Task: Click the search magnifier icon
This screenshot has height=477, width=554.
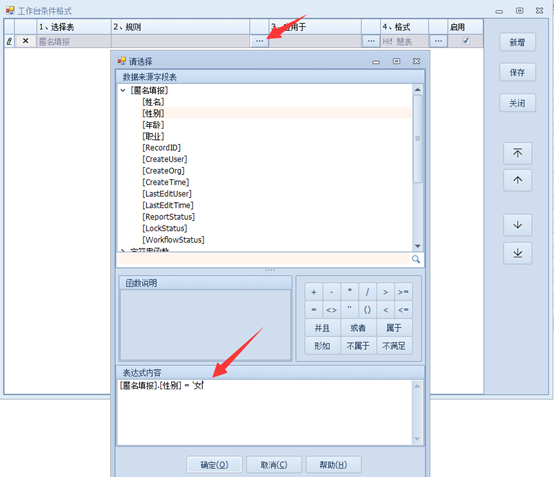Action: (x=416, y=259)
